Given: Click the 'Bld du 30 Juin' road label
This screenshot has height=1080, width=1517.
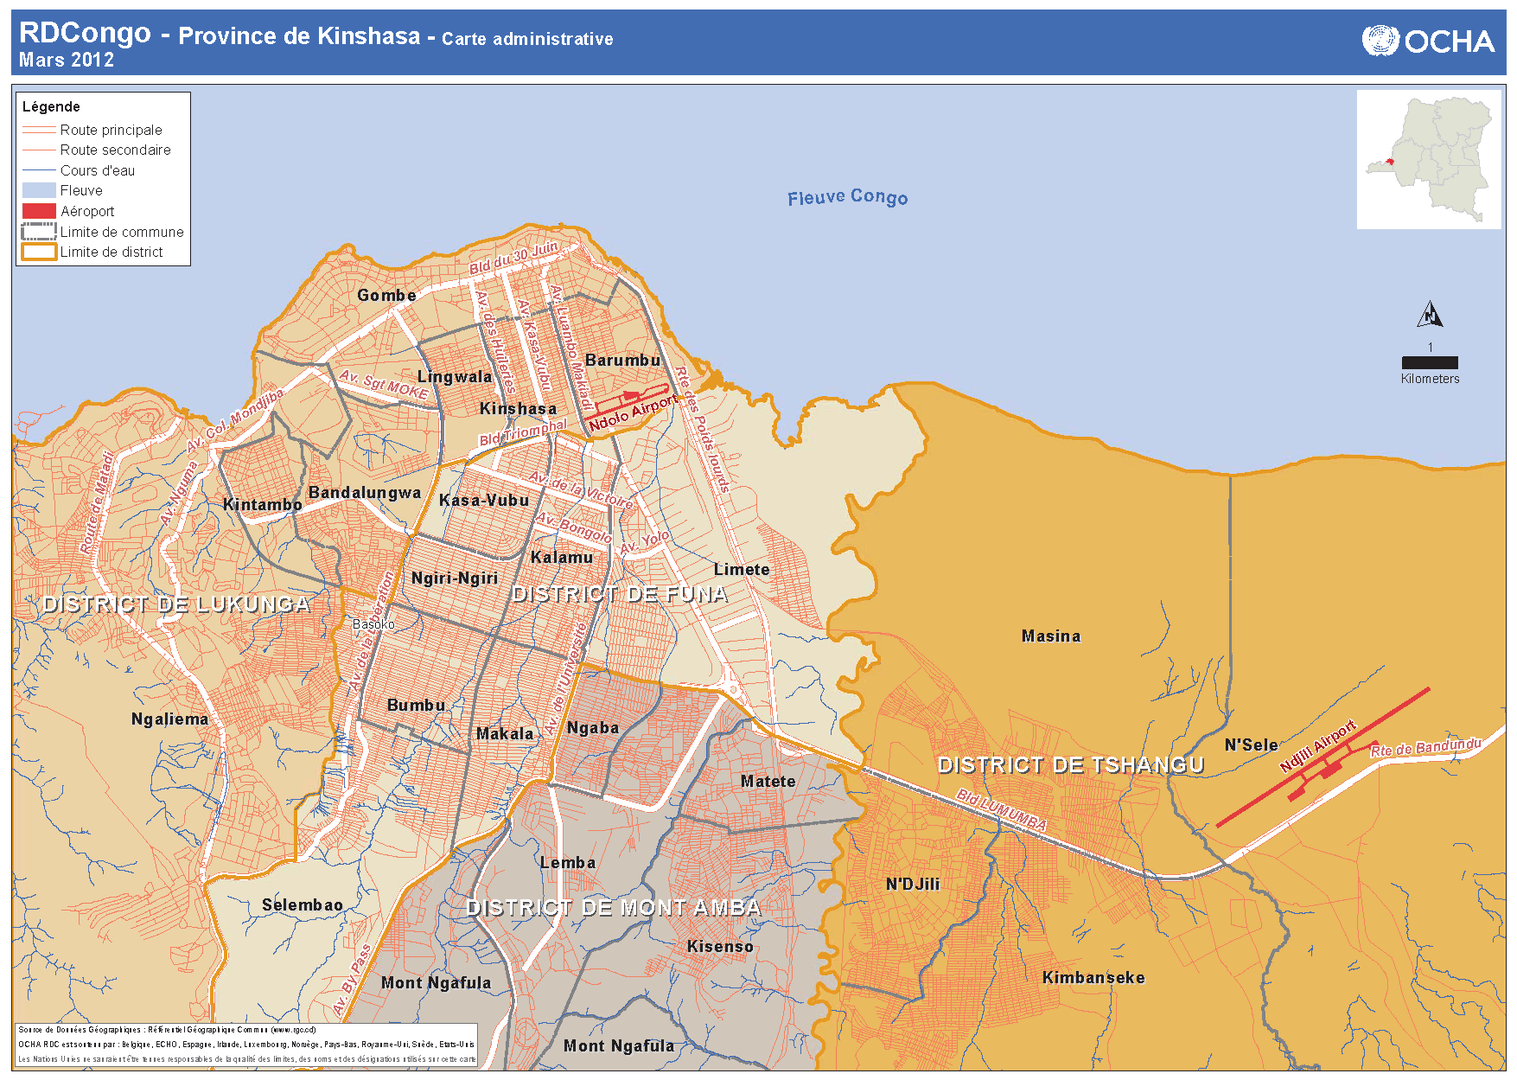Looking at the screenshot, I should 514,258.
